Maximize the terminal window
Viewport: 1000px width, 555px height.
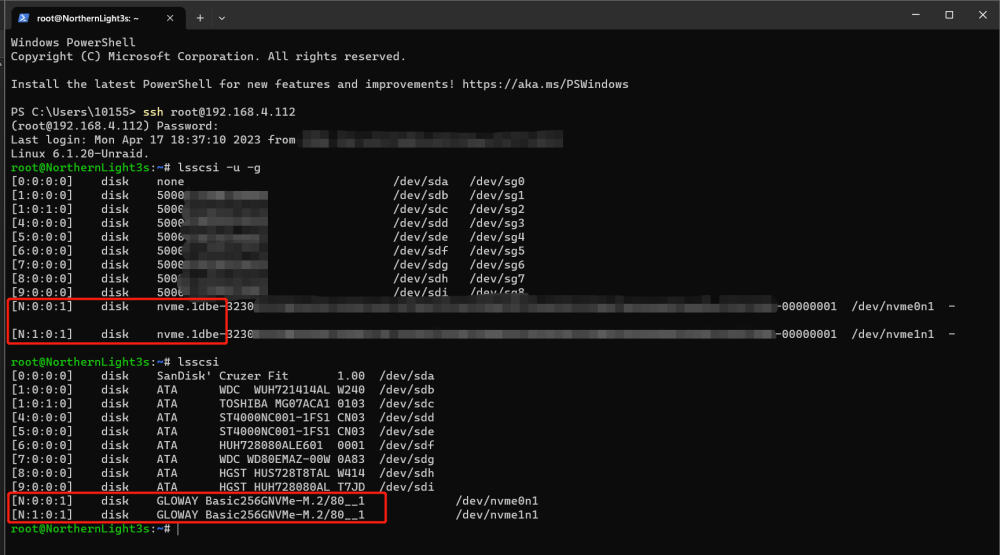pos(949,14)
